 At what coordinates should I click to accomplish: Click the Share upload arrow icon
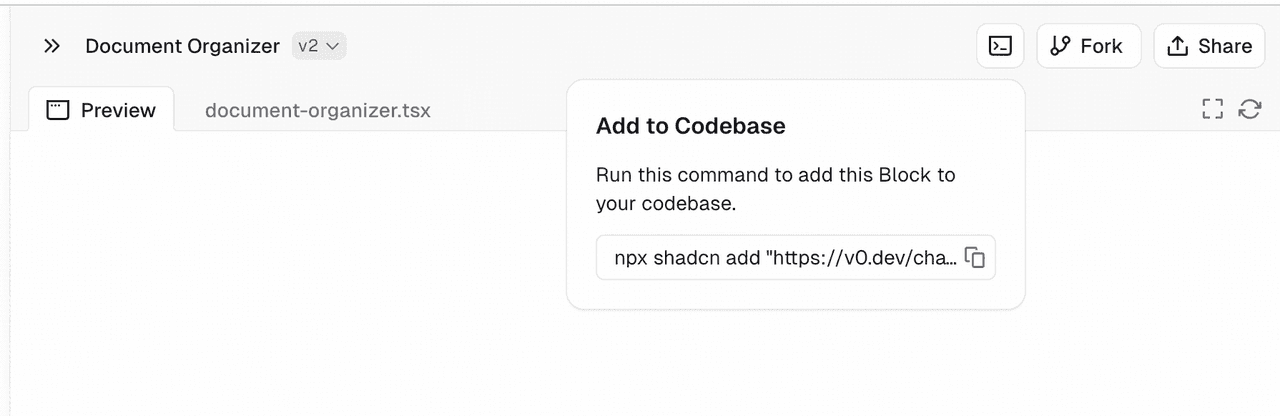point(1178,46)
